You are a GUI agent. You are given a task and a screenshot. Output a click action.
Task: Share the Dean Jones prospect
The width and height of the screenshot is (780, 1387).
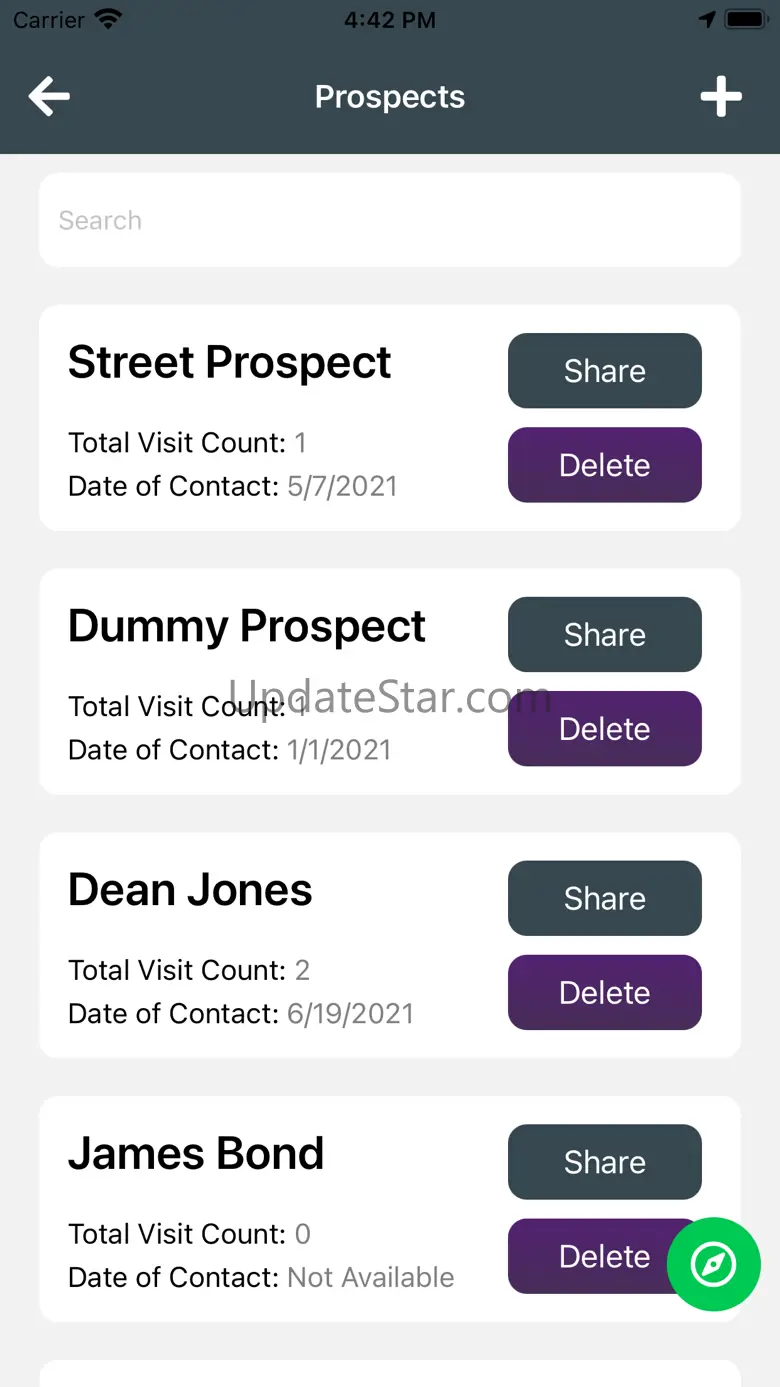point(604,899)
